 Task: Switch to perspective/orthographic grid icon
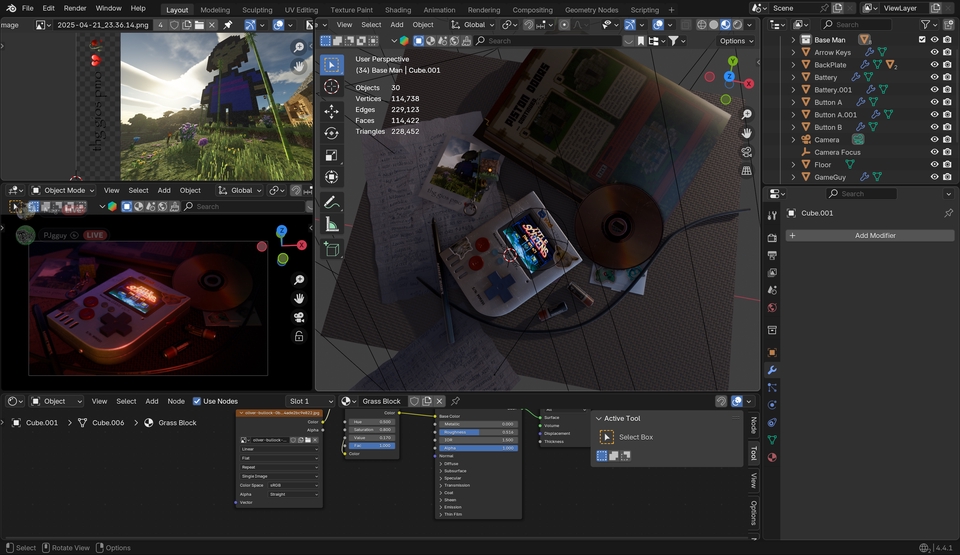pos(747,171)
